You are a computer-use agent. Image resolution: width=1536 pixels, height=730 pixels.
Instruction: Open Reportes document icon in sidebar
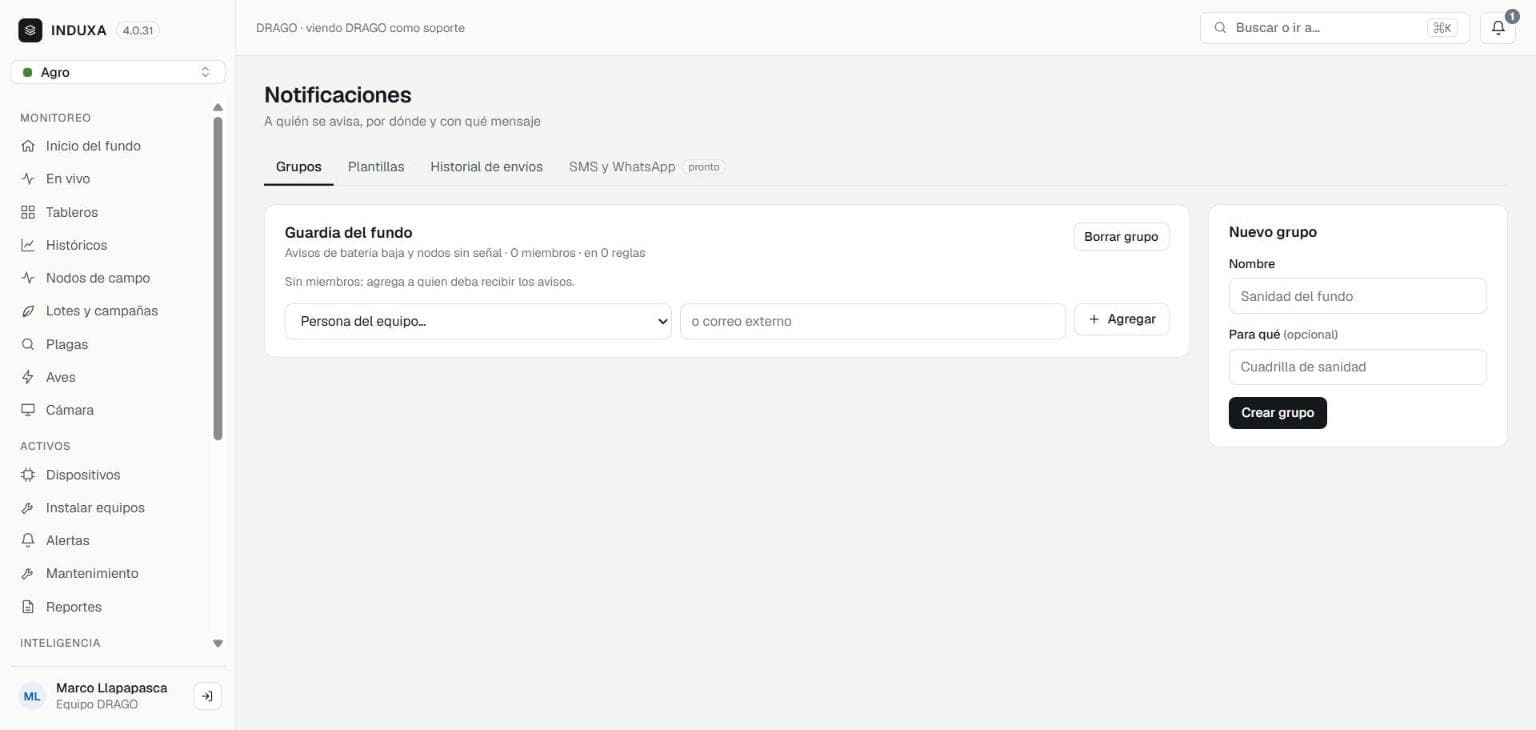pos(28,607)
